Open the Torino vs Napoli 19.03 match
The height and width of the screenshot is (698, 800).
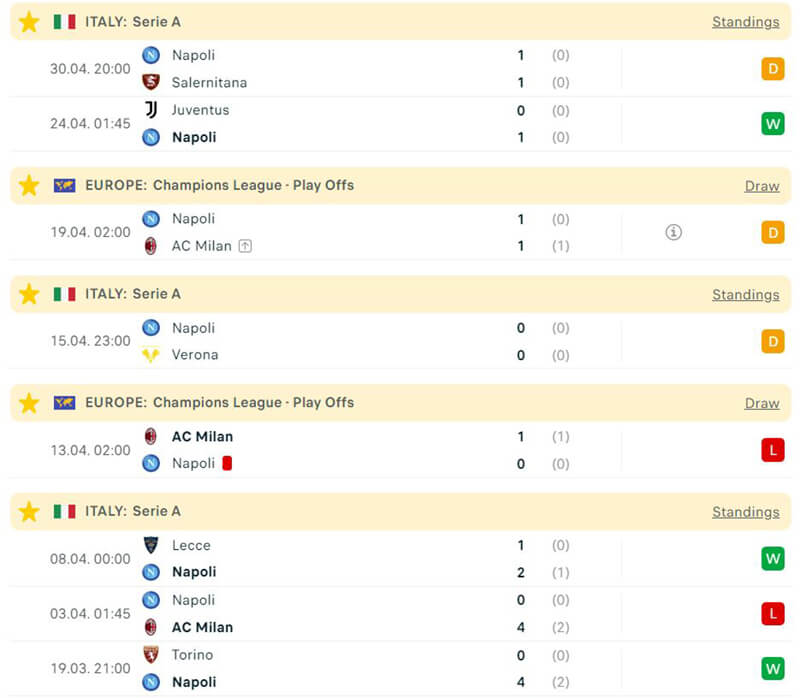350,668
